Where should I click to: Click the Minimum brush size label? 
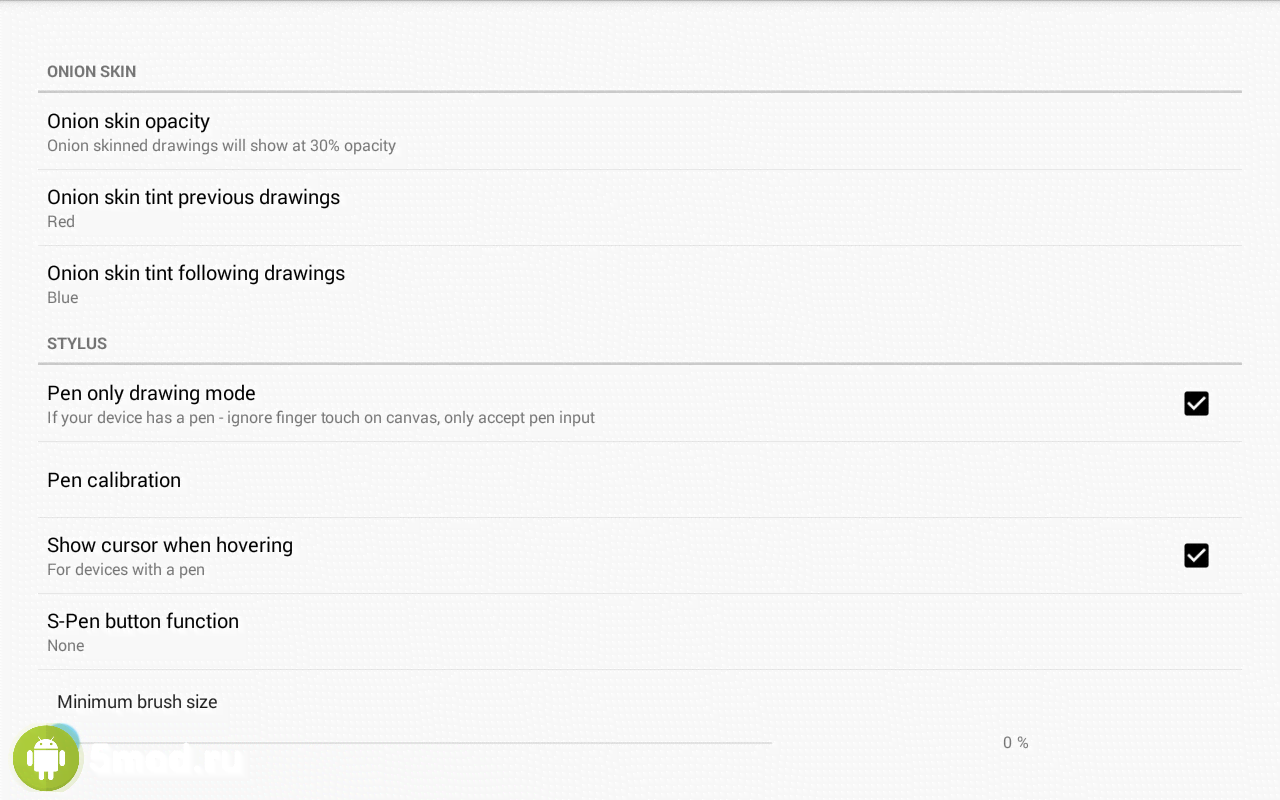pos(137,702)
